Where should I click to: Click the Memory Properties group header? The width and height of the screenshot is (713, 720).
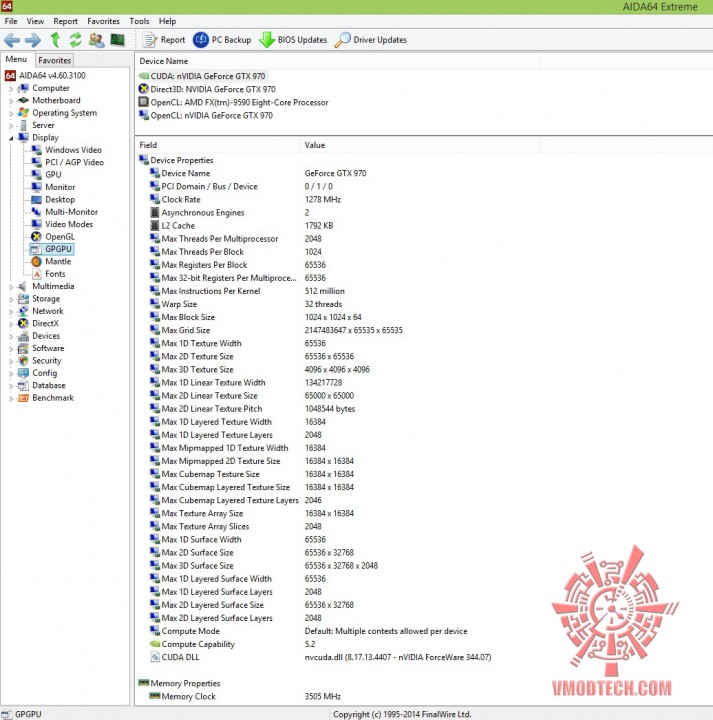tap(180, 683)
